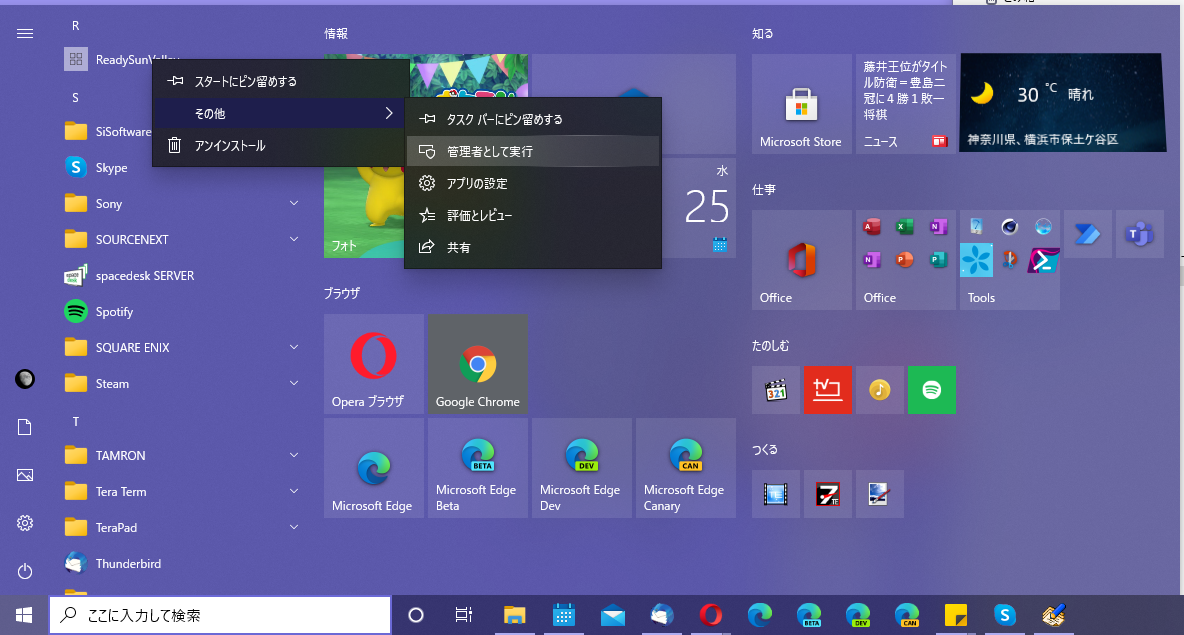
Task: Choose 共有 in the submenu
Action: coord(532,247)
